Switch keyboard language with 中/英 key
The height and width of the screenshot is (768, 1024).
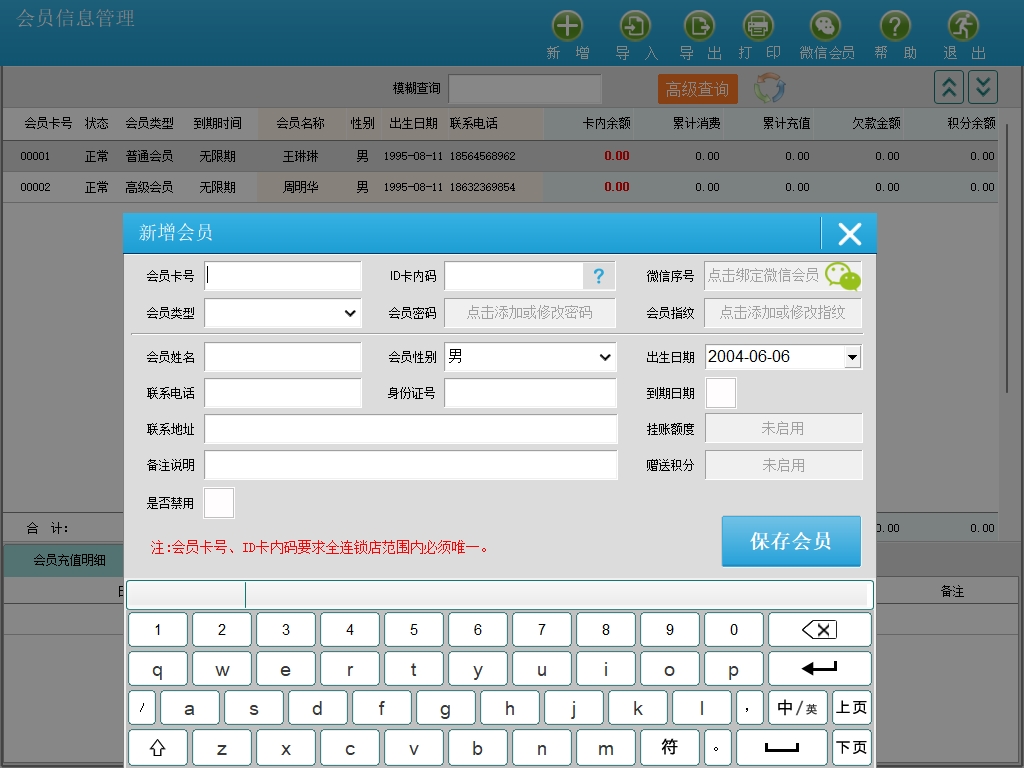[797, 708]
